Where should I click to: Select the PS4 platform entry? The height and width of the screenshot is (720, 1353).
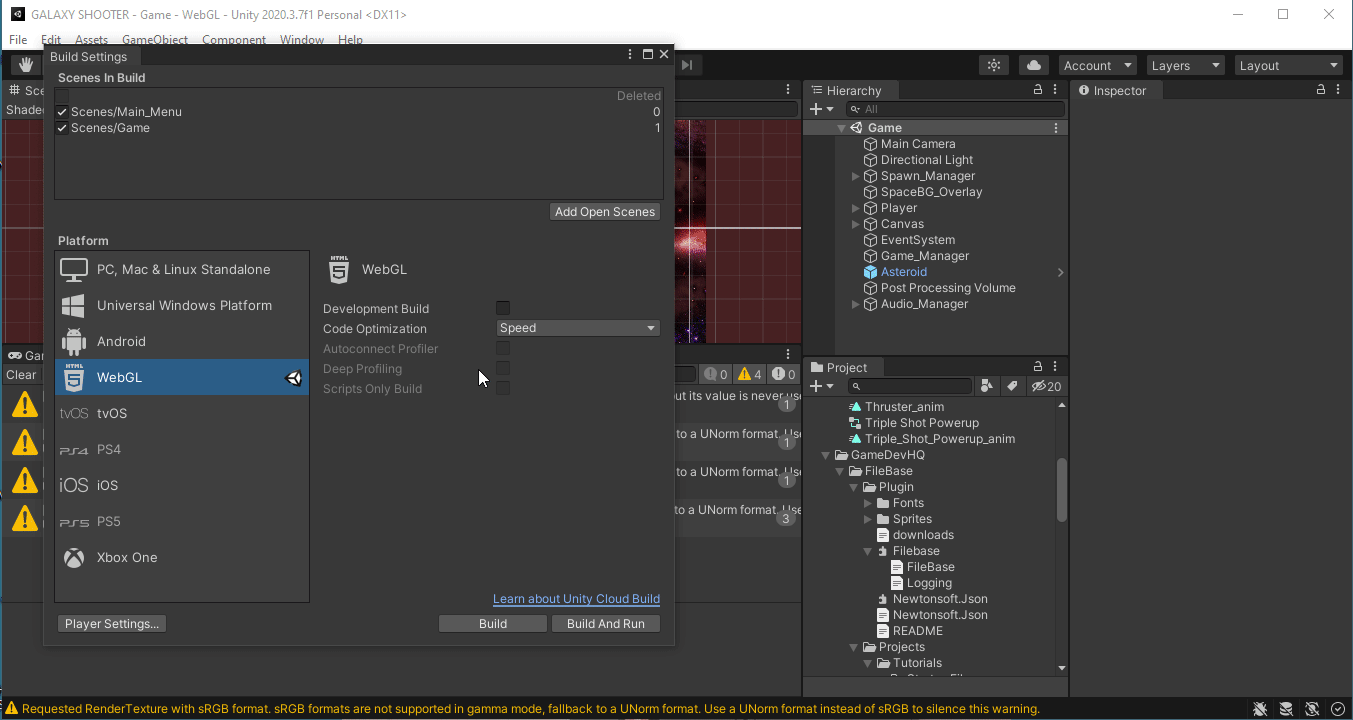[x=182, y=449]
